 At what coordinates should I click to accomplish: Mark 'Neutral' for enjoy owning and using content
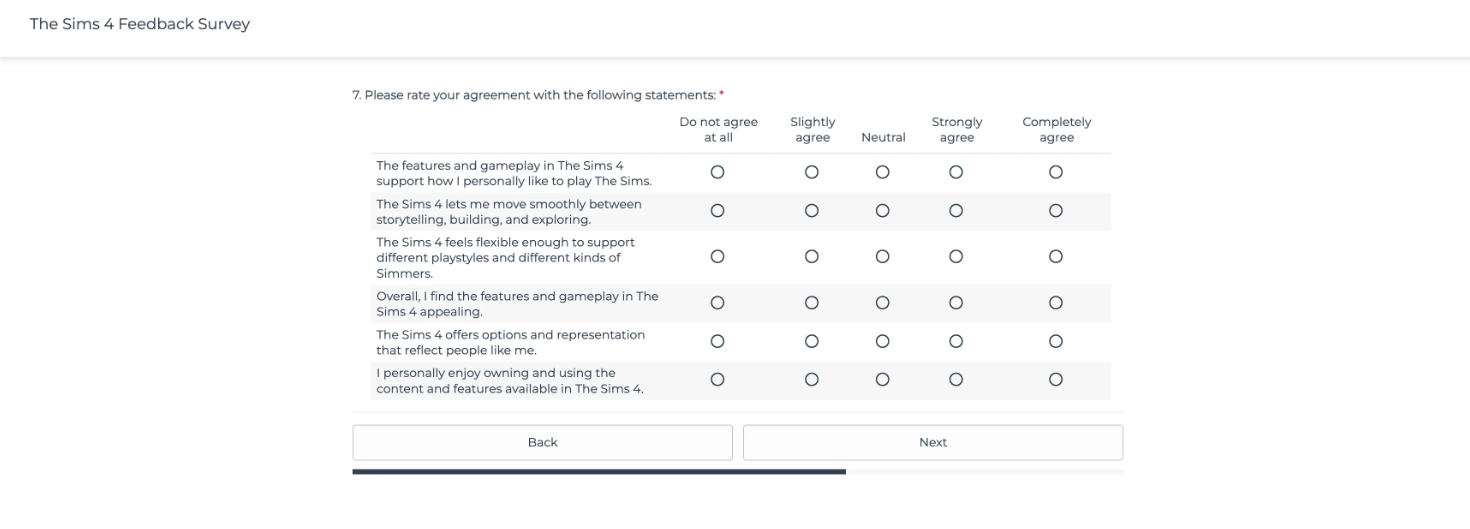point(882,380)
